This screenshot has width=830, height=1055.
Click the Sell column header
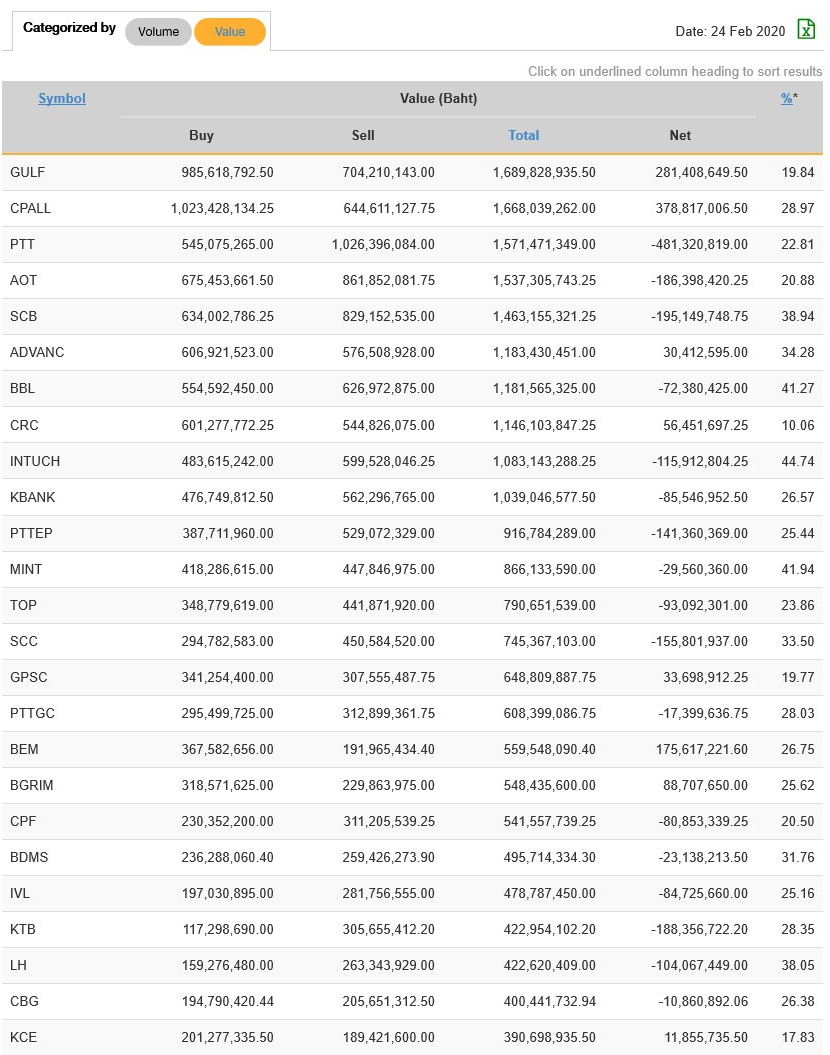[x=363, y=135]
